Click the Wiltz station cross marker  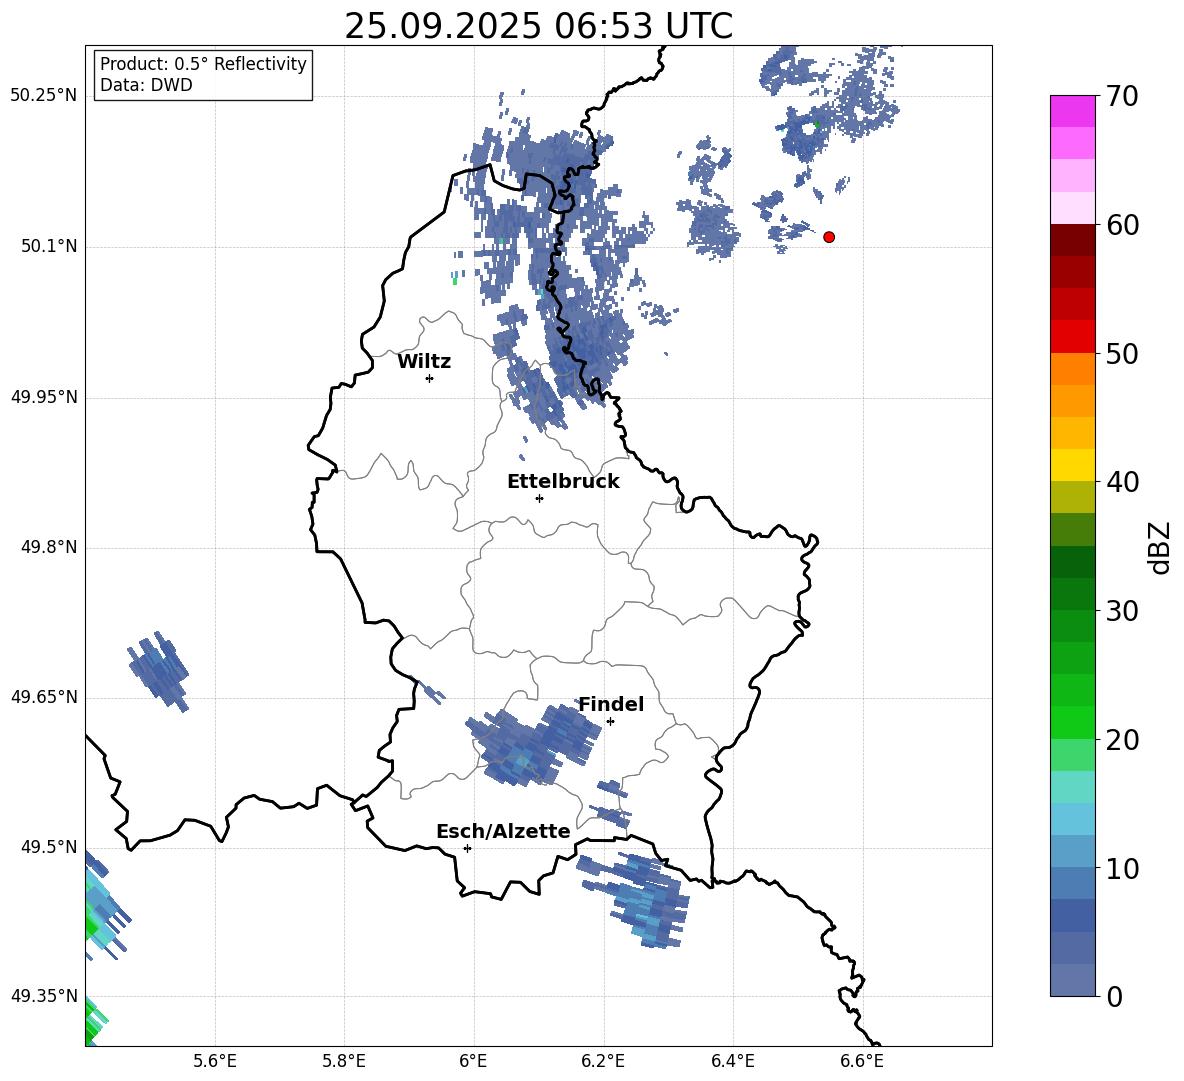(429, 378)
